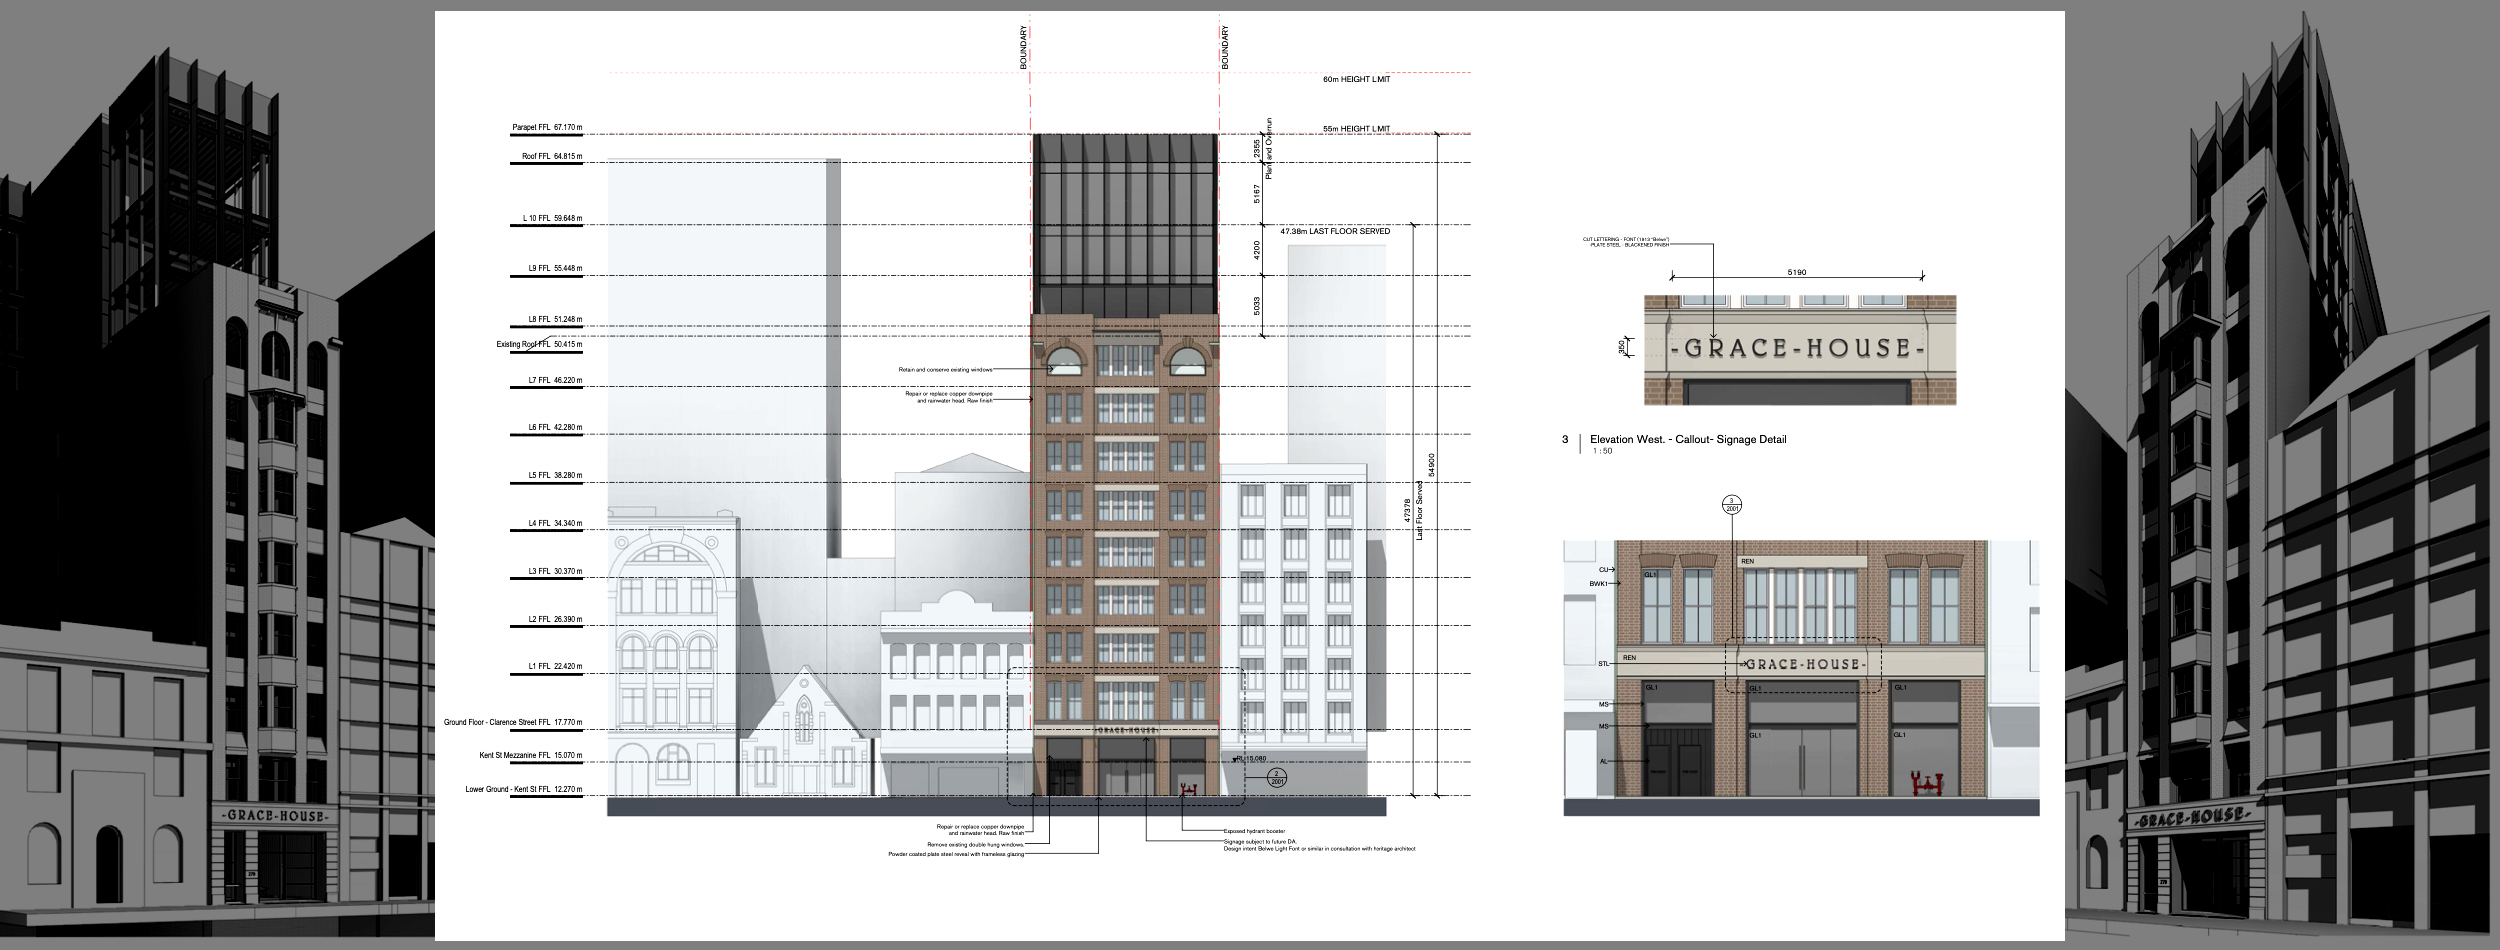Select the 'L2 FFL 26.390 m' level label

pyautogui.click(x=553, y=620)
